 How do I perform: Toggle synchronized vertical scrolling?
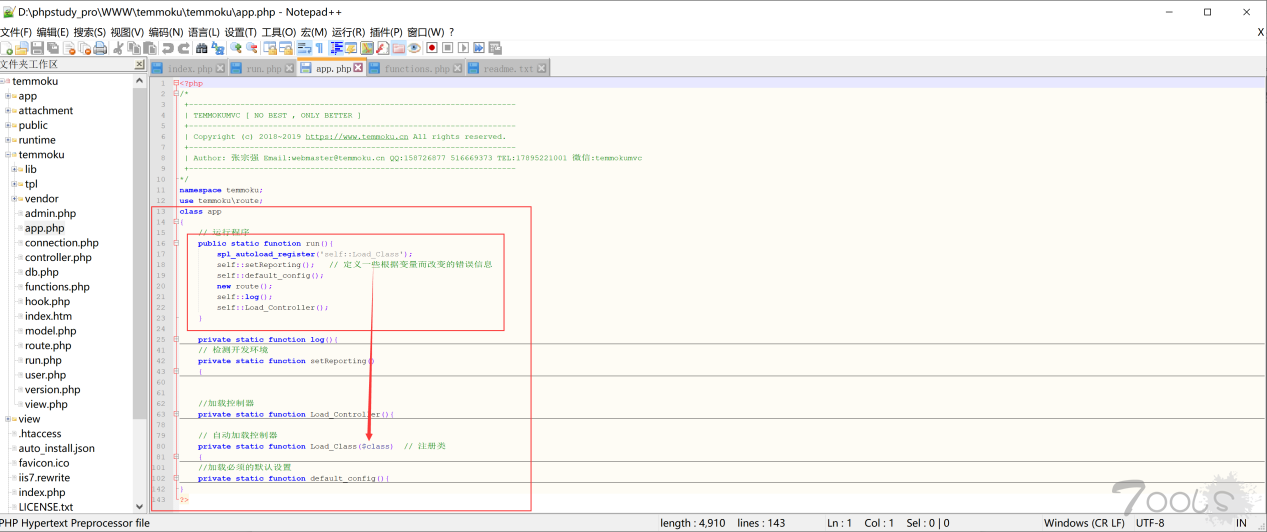click(x=270, y=48)
